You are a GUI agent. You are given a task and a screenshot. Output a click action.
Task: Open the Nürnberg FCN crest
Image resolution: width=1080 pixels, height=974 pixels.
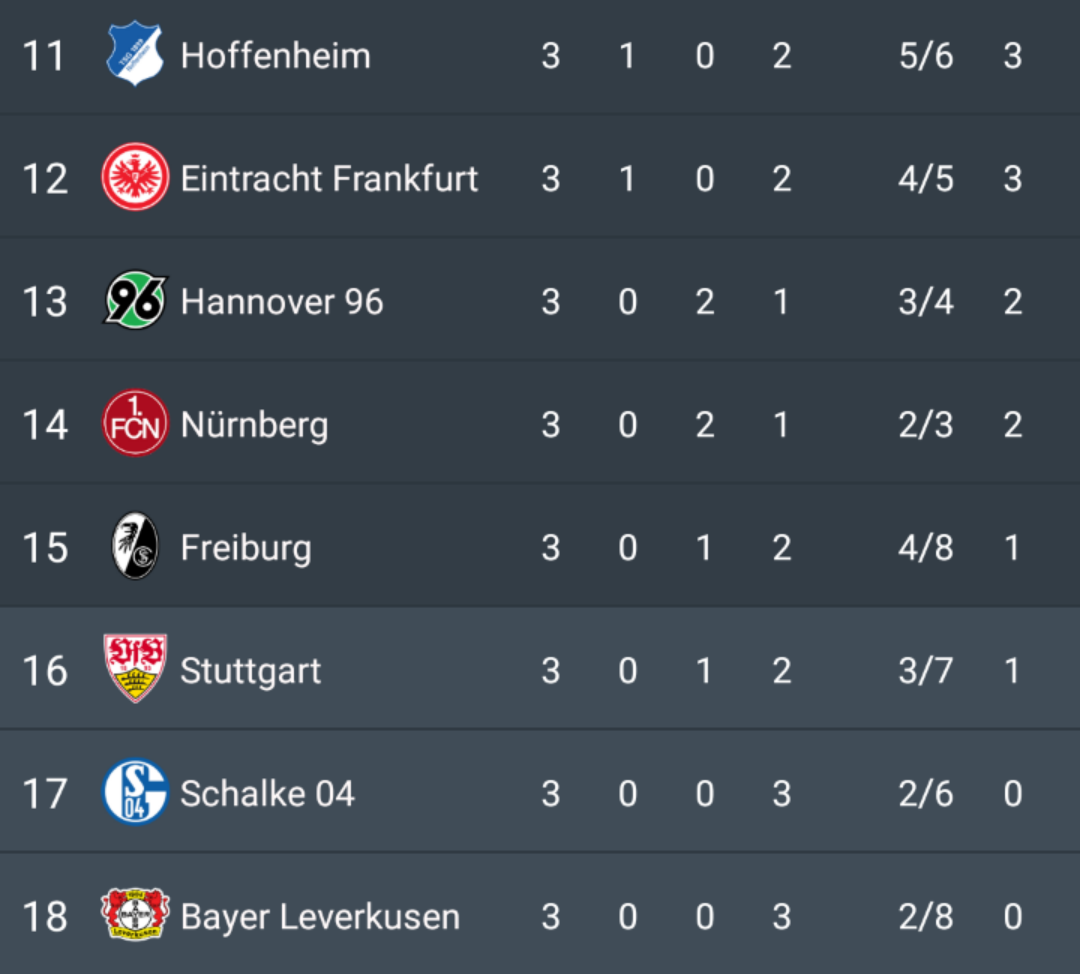pos(135,424)
